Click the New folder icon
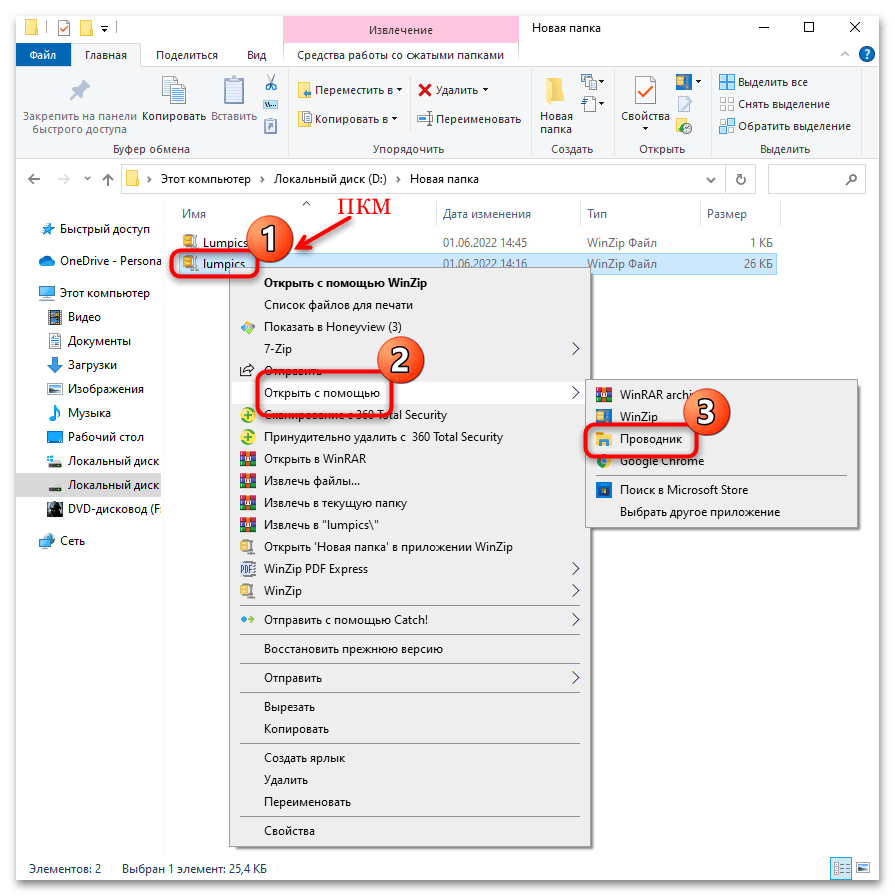Image resolution: width=895 pixels, height=896 pixels. pyautogui.click(x=556, y=93)
